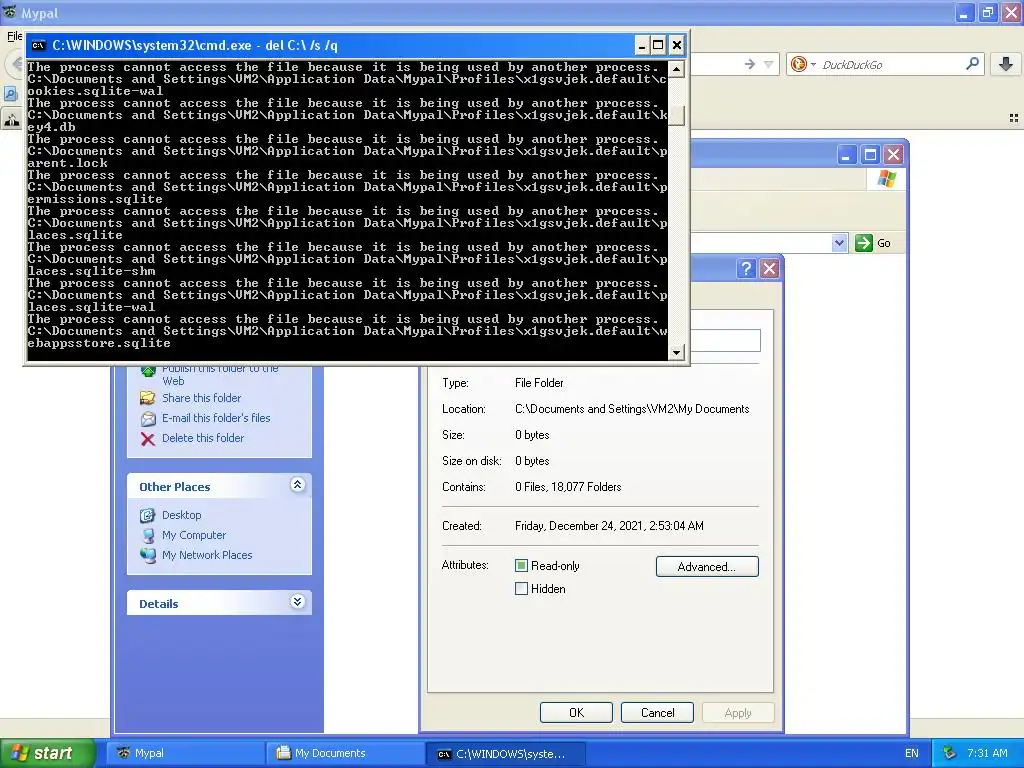Click Mypal back navigation button

pyautogui.click(x=15, y=64)
